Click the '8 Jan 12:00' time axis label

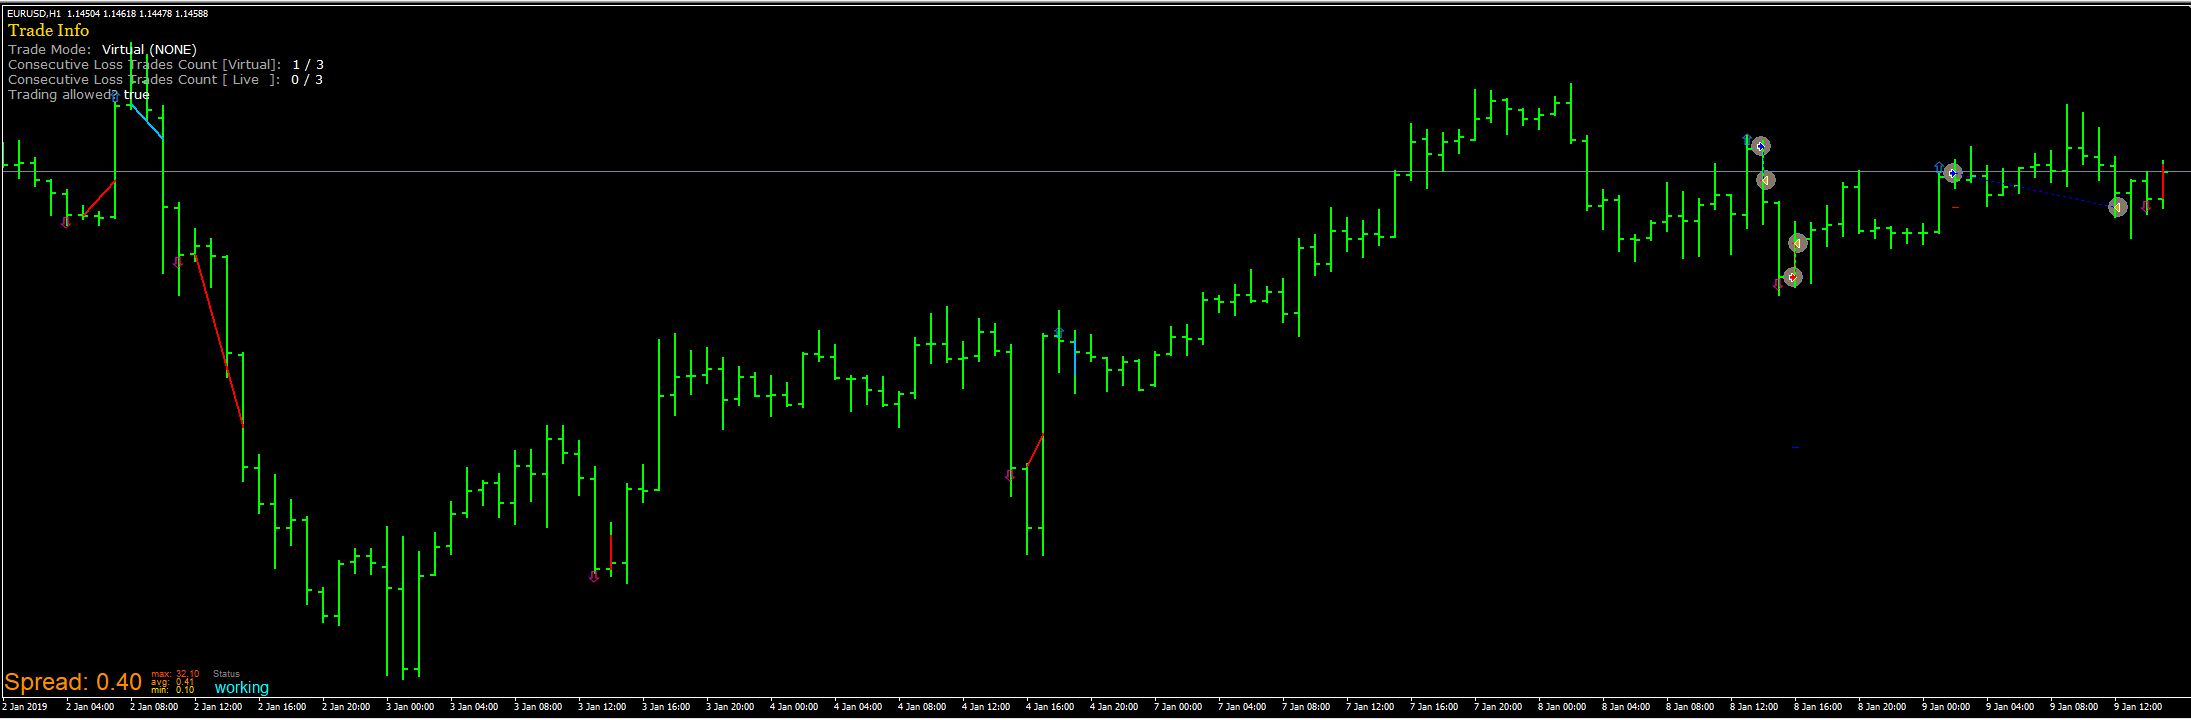(x=1754, y=707)
